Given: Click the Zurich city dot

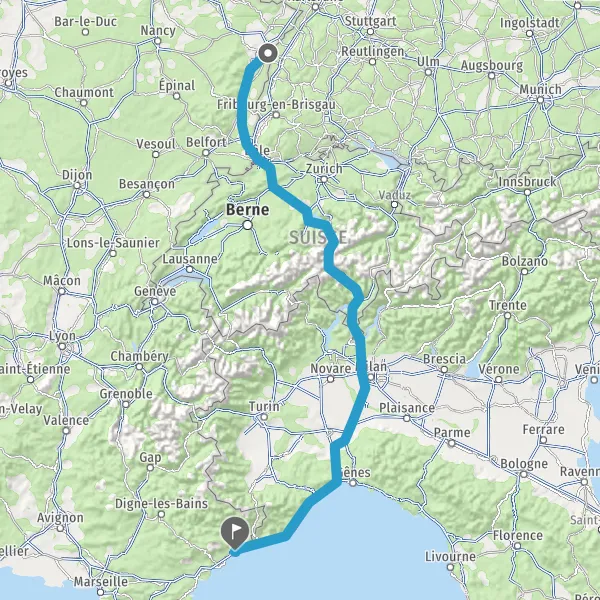Looking at the screenshot, I should (x=324, y=179).
